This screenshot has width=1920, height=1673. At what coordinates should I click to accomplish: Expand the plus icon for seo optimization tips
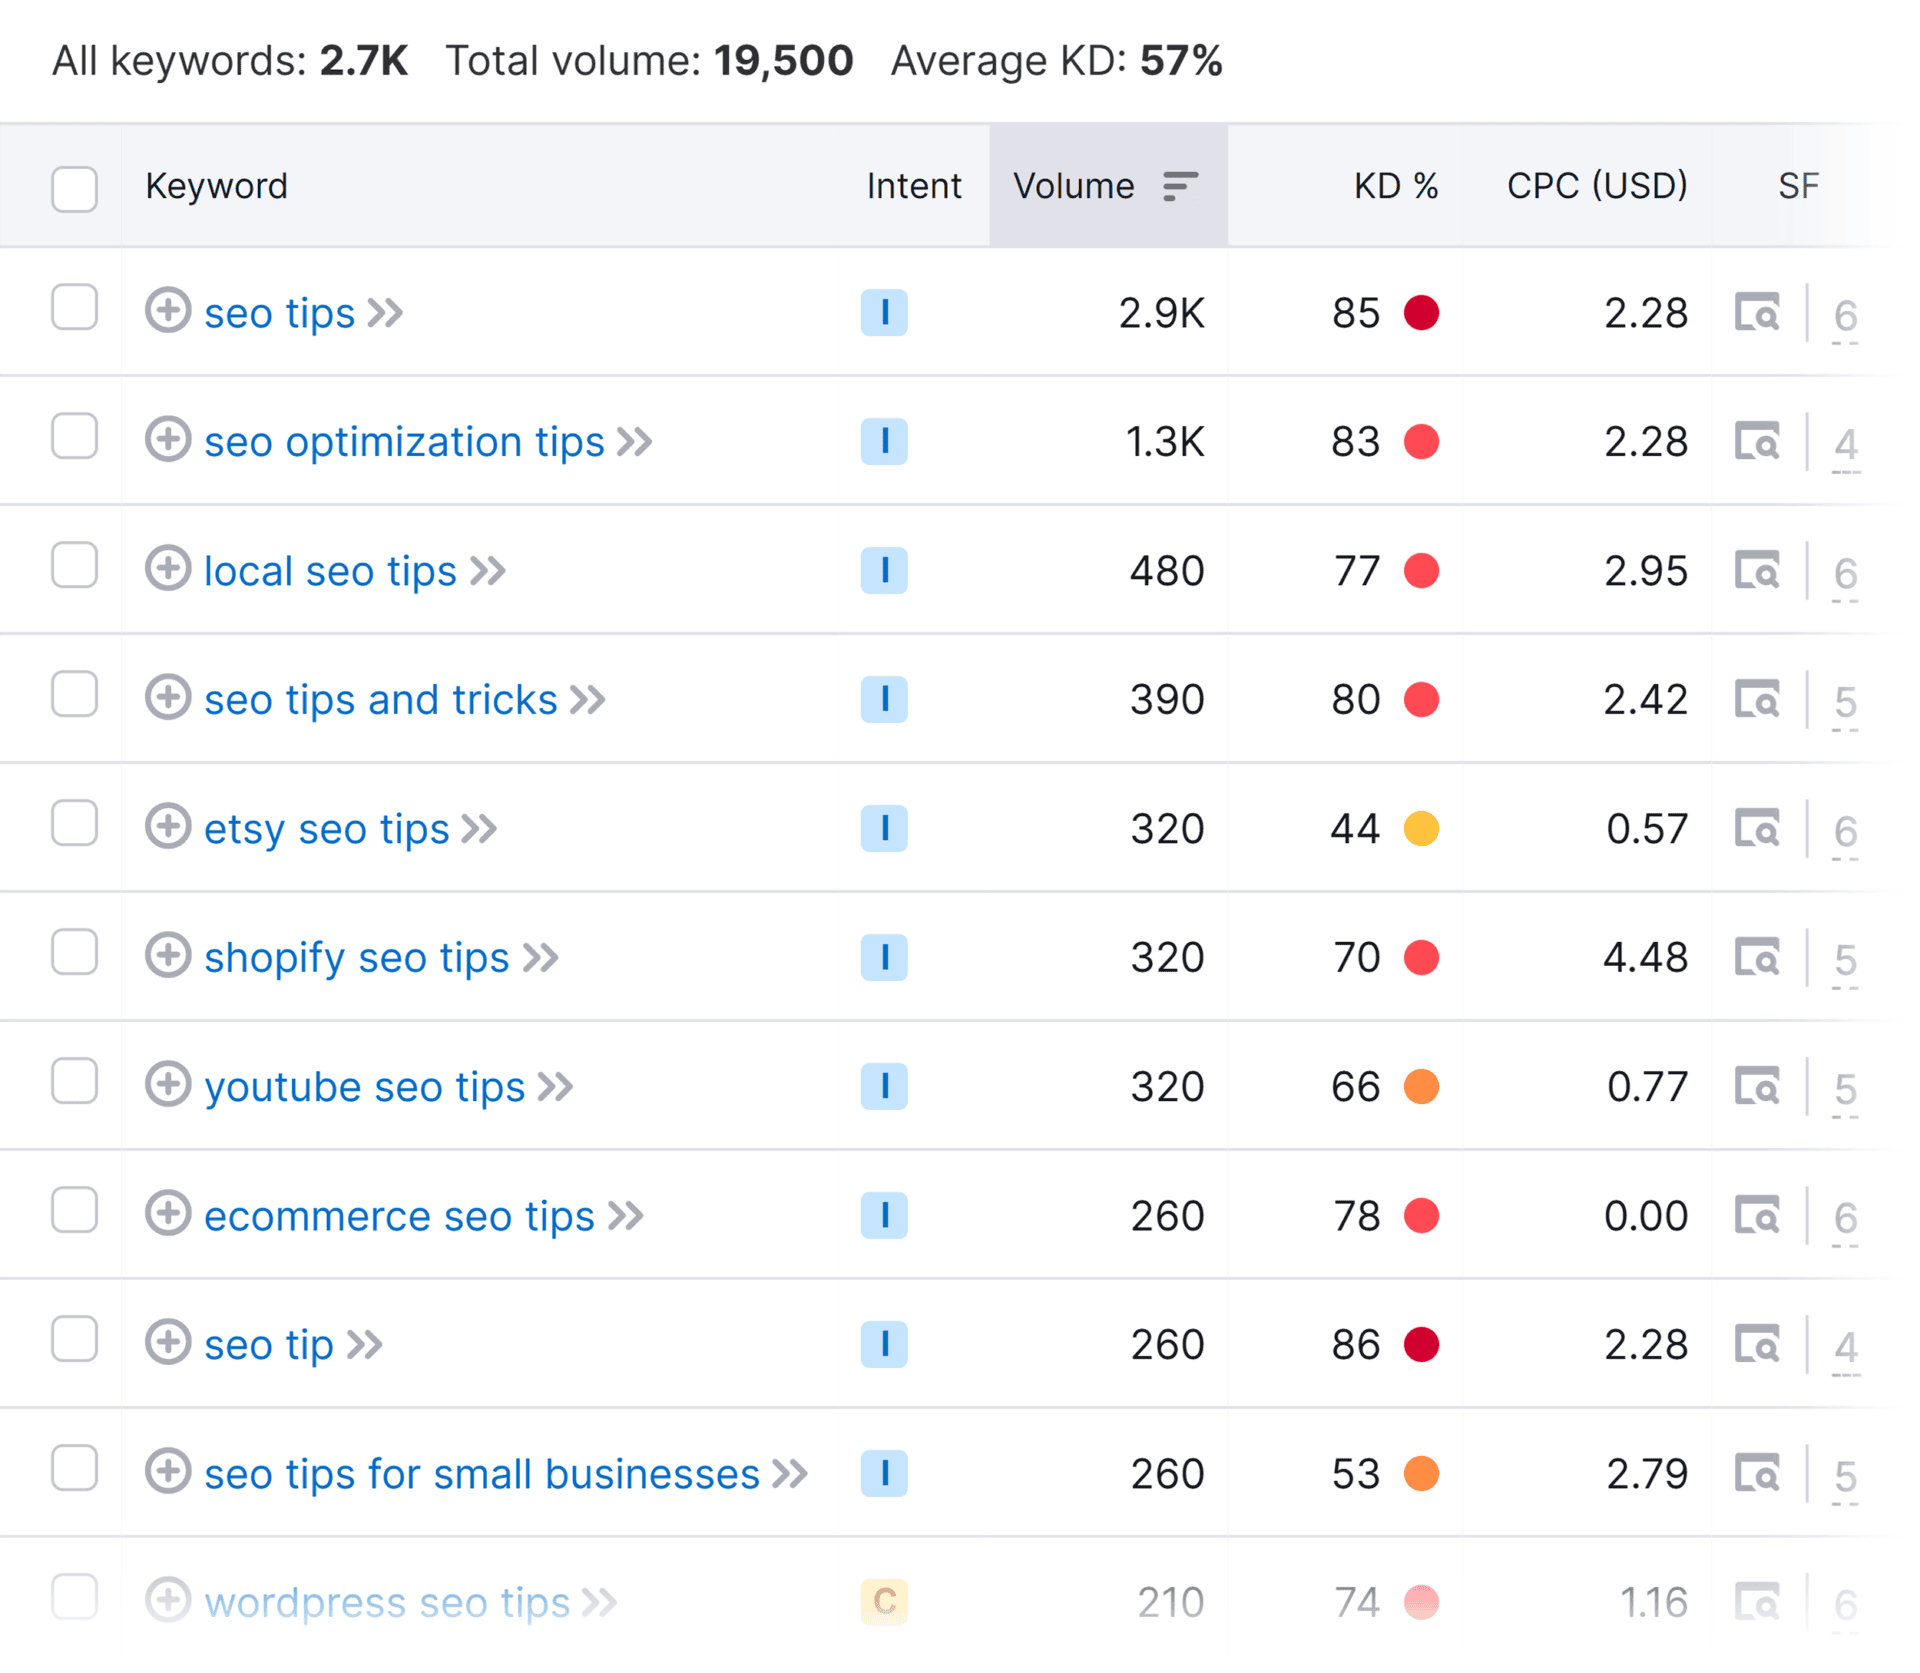point(169,441)
